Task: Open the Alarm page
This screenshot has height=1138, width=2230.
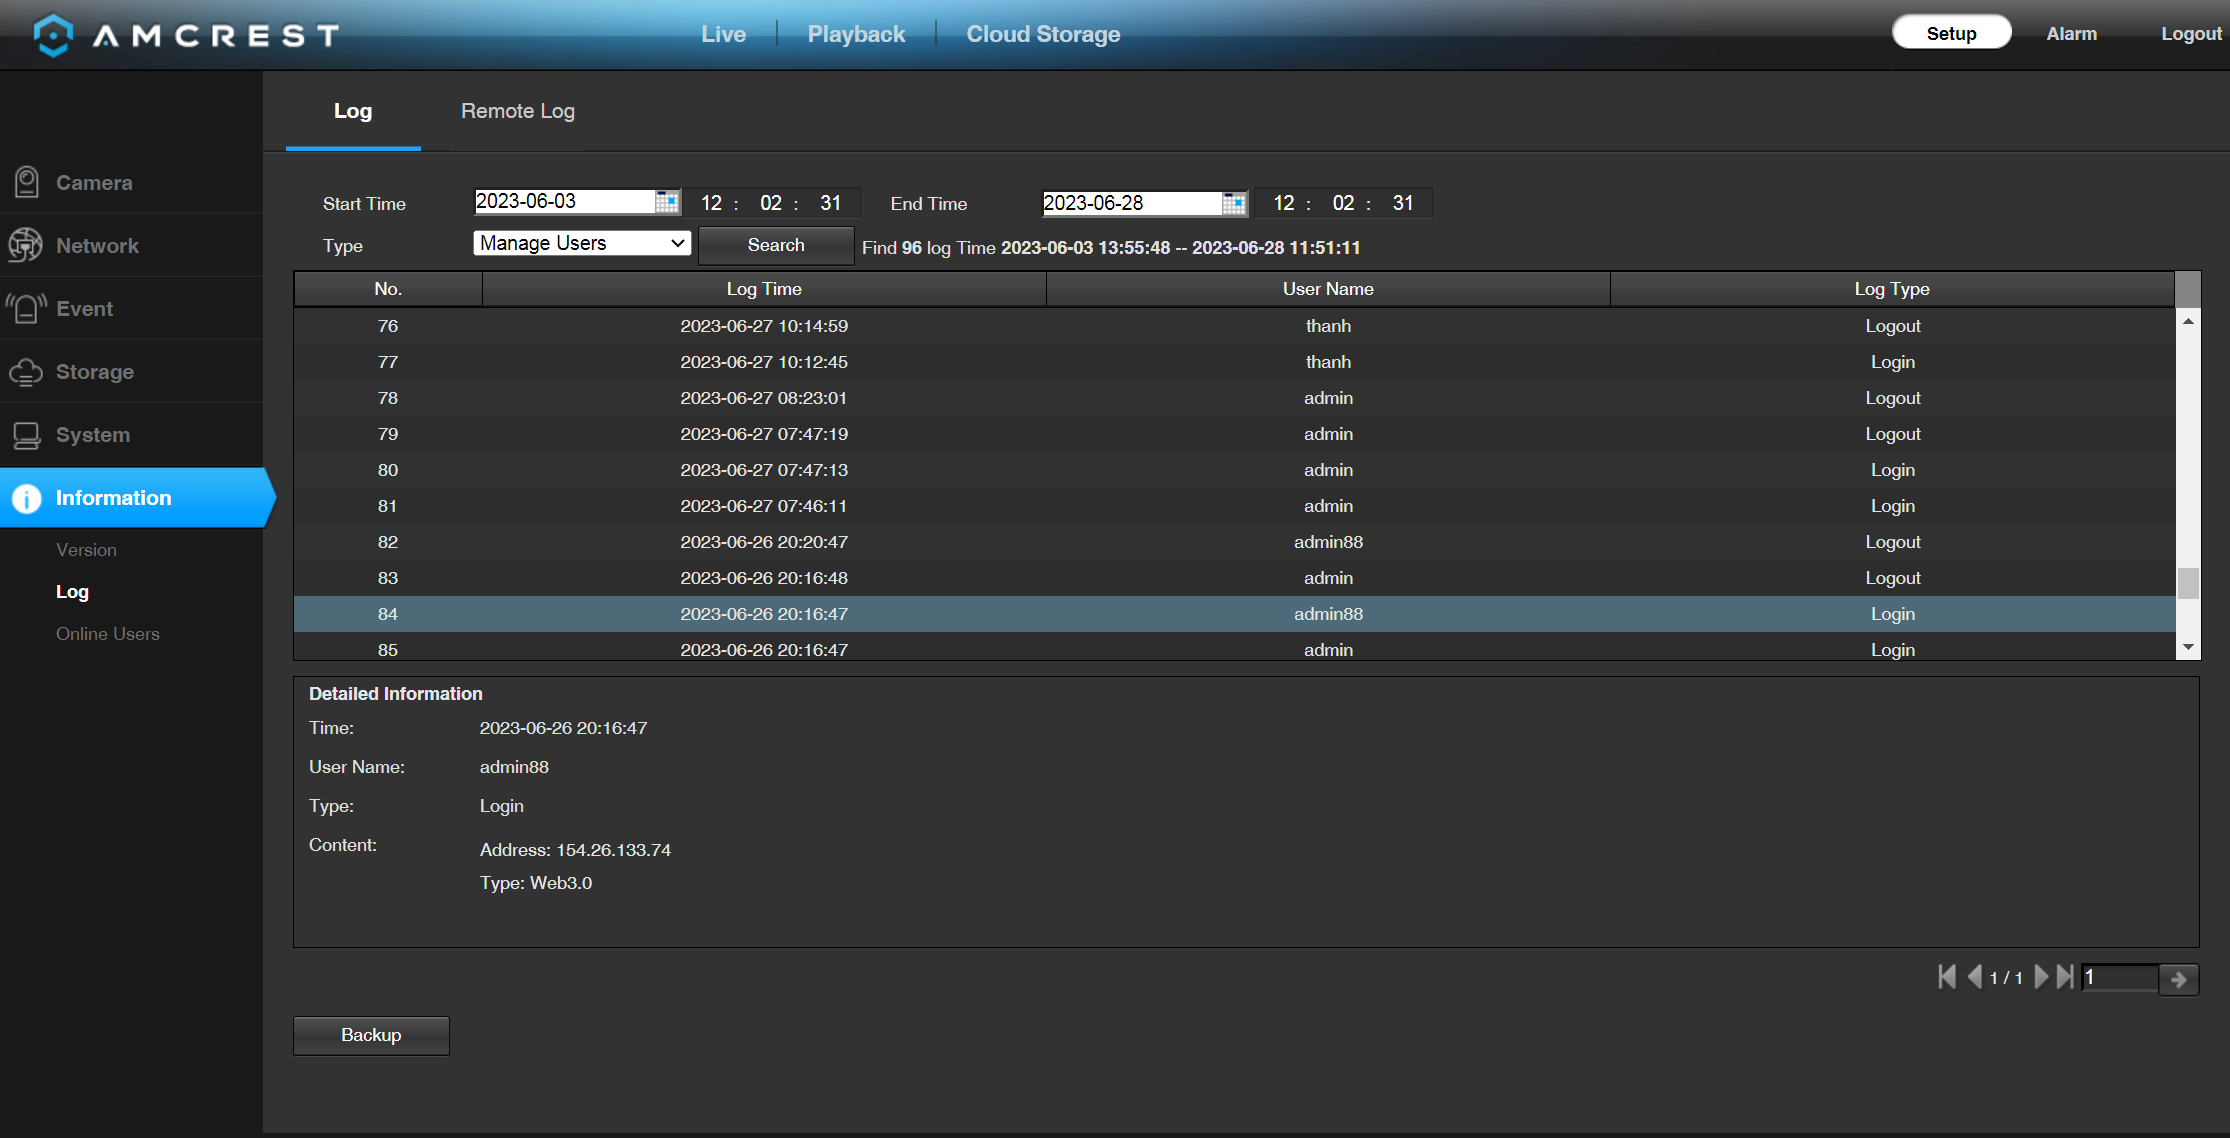Action: [x=2071, y=33]
